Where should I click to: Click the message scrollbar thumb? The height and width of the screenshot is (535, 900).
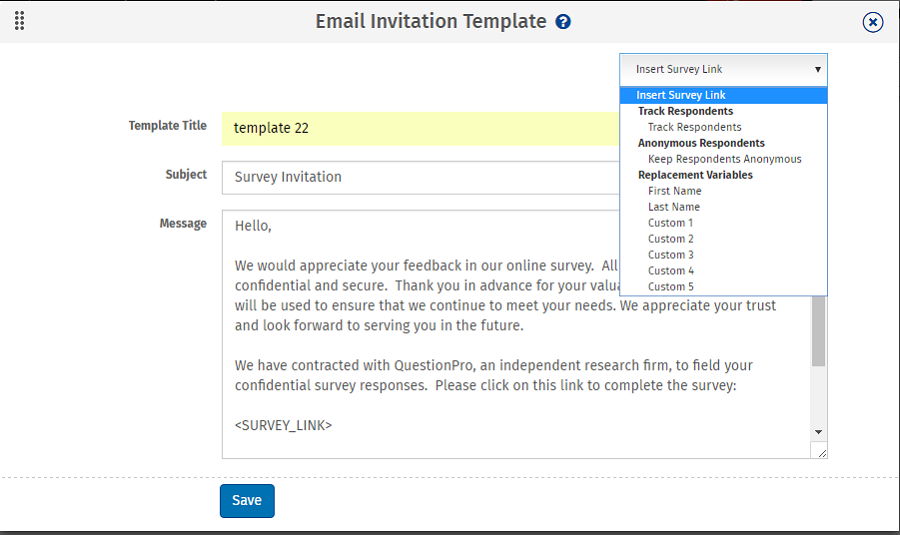(x=818, y=331)
